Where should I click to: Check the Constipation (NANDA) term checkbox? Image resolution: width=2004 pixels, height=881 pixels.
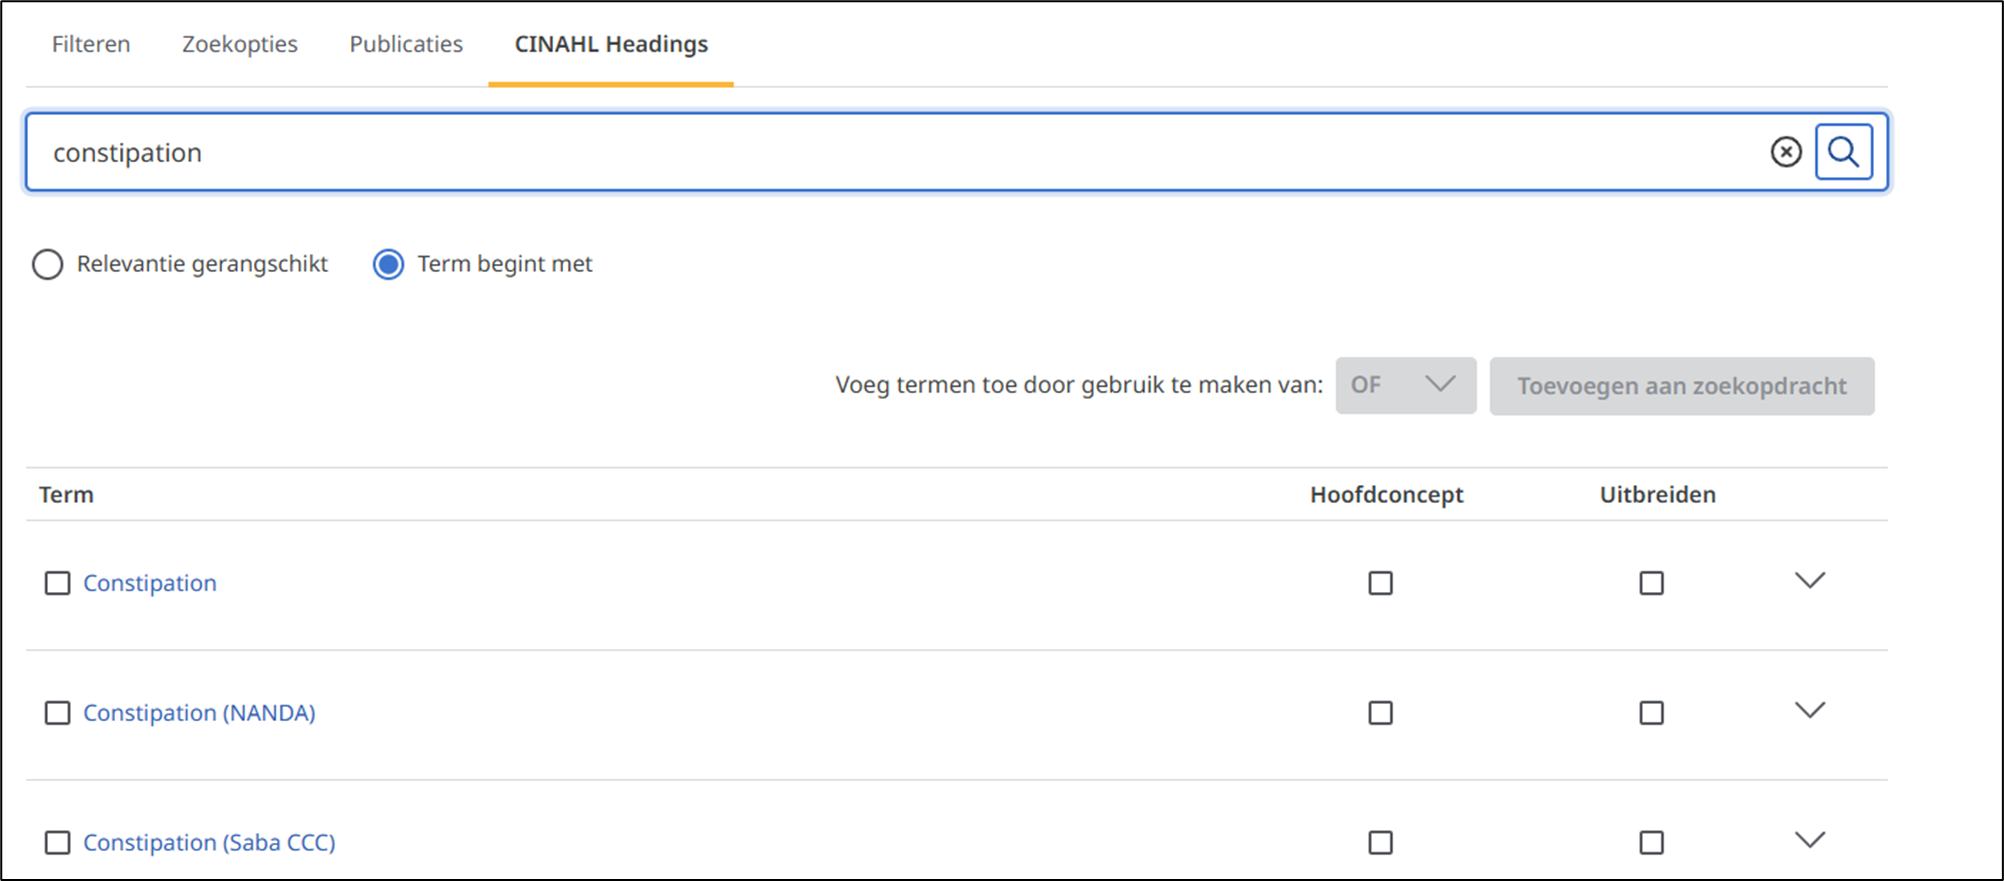(58, 713)
